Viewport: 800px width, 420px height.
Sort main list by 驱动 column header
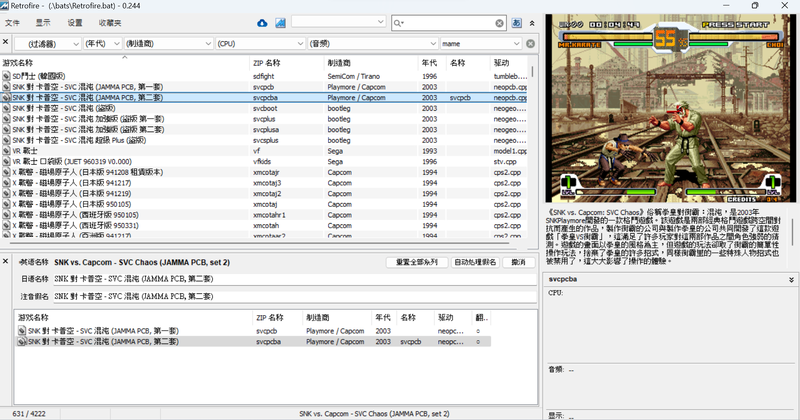coord(509,63)
